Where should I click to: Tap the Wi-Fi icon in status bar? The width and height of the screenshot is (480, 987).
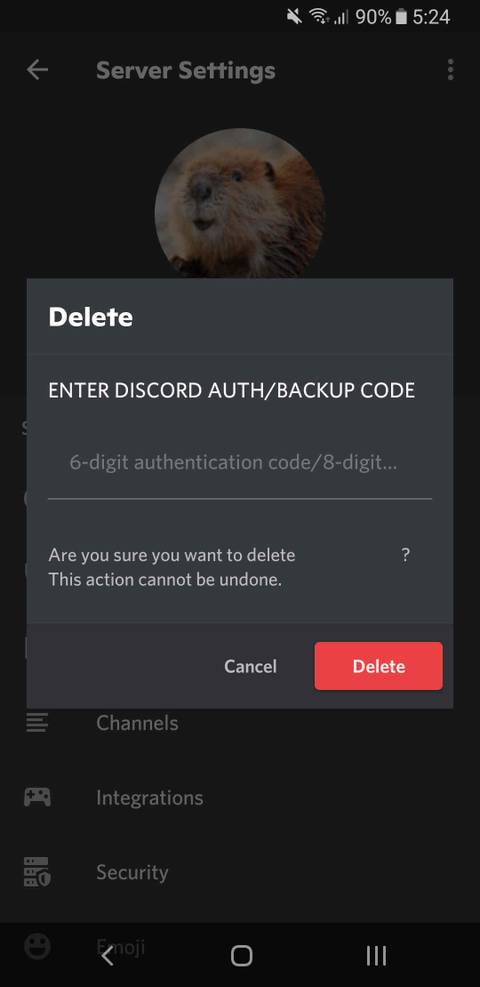(319, 17)
